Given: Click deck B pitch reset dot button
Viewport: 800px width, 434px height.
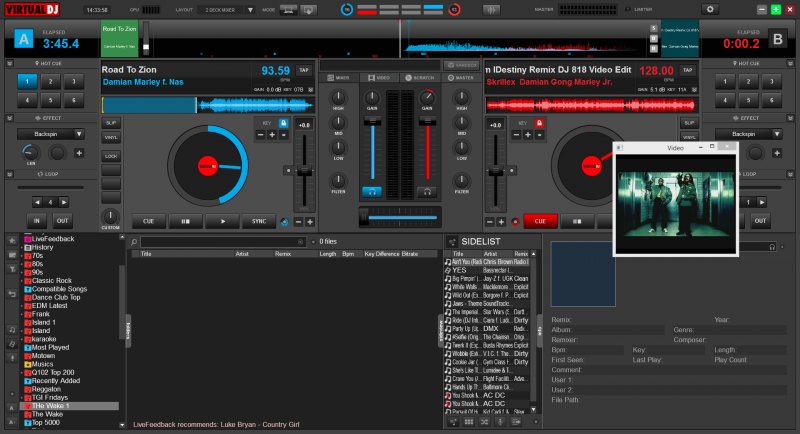Looking at the screenshot, I should tap(511, 171).
